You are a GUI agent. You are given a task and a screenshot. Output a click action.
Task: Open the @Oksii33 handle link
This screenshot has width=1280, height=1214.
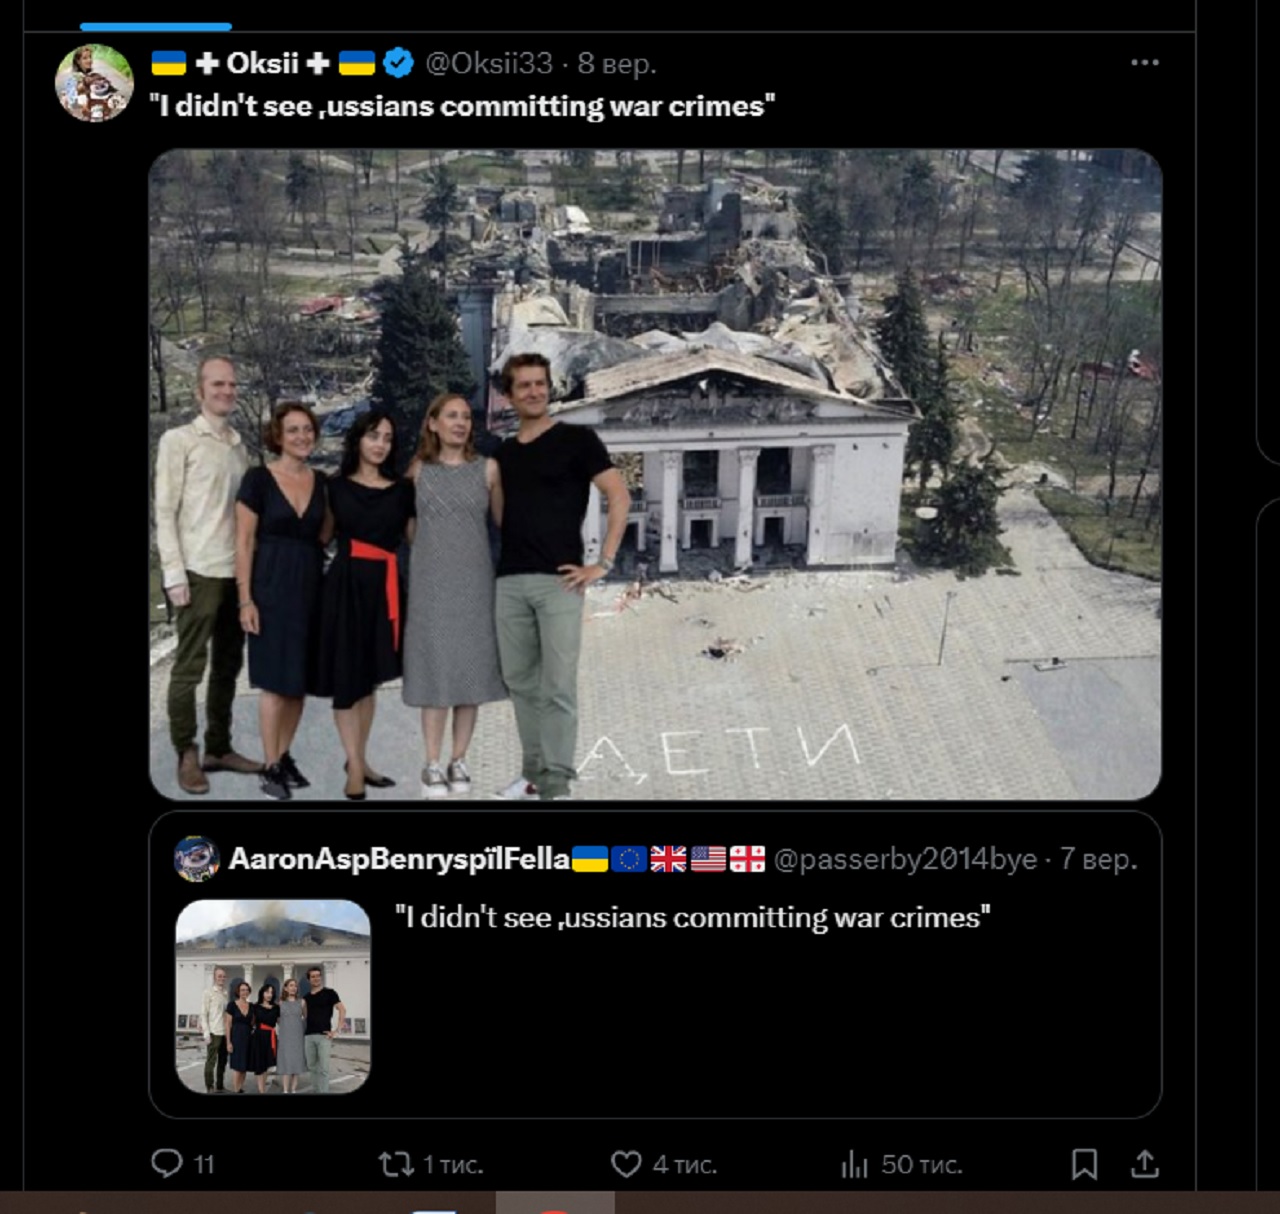[x=489, y=63]
